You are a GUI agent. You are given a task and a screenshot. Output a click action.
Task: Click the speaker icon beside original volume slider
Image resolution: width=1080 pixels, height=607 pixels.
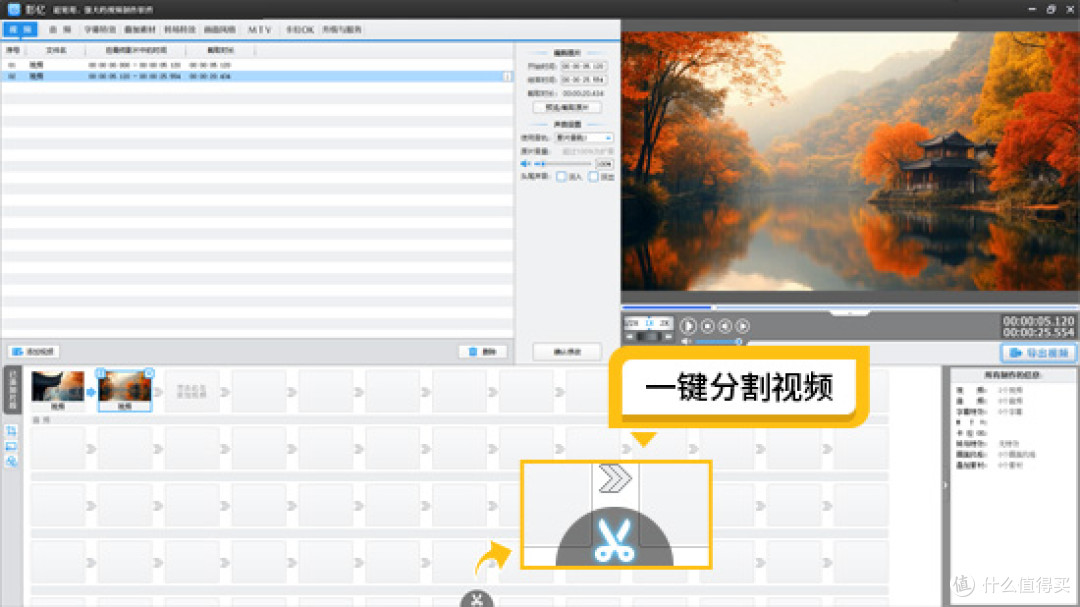pos(526,164)
